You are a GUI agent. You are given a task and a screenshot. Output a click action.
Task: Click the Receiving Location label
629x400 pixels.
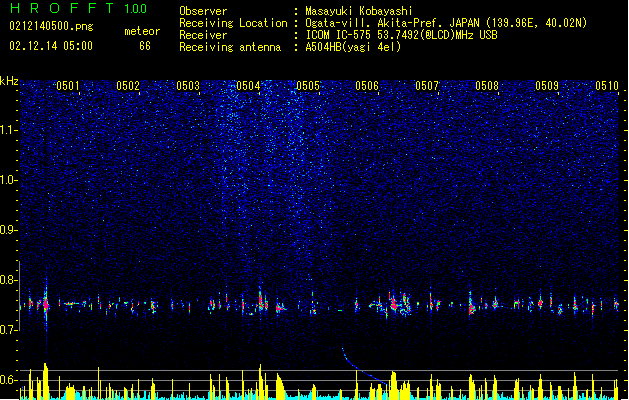coord(233,23)
